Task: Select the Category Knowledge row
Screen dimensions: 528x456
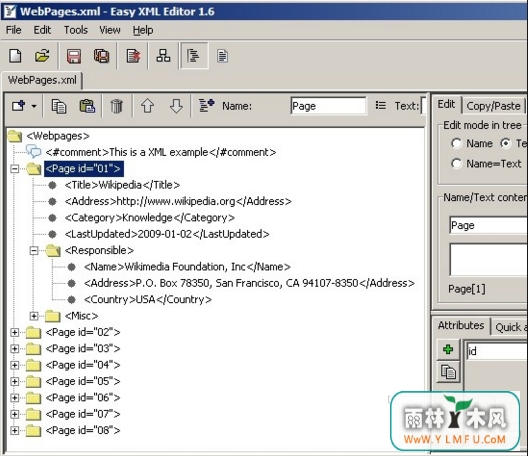Action: coord(150,218)
